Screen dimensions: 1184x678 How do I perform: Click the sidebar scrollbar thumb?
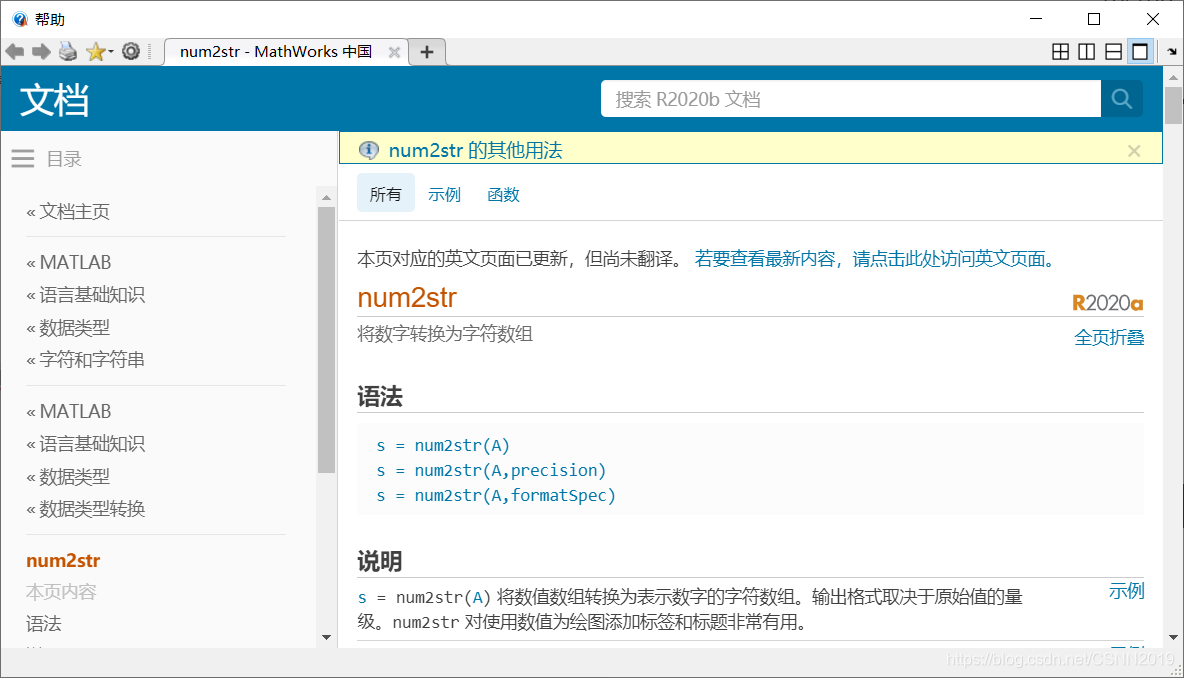[x=326, y=340]
